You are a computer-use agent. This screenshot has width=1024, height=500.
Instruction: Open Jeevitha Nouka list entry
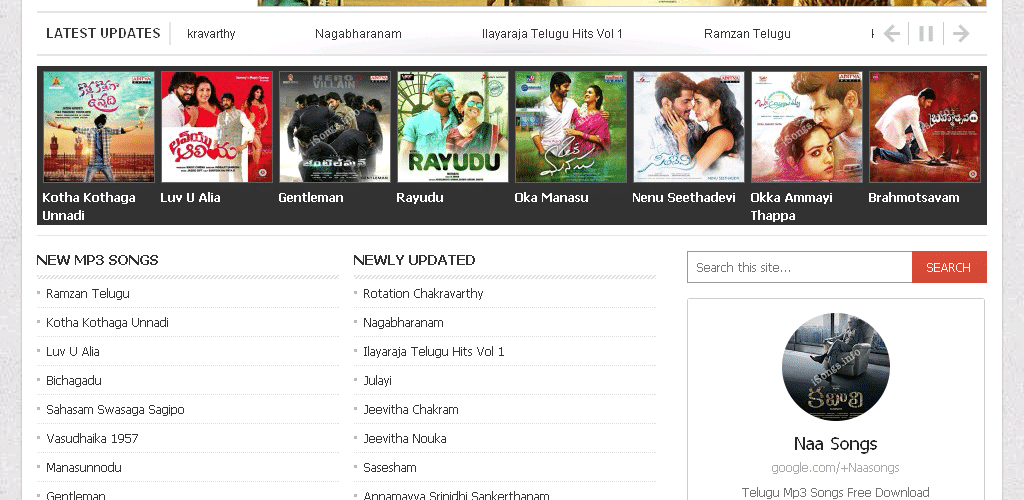coord(405,439)
